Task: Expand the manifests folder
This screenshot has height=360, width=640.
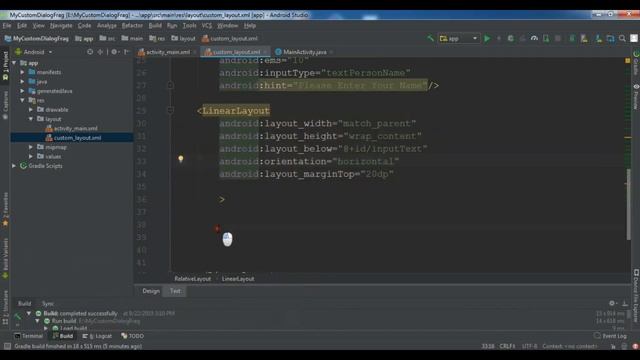Action: pos(23,72)
